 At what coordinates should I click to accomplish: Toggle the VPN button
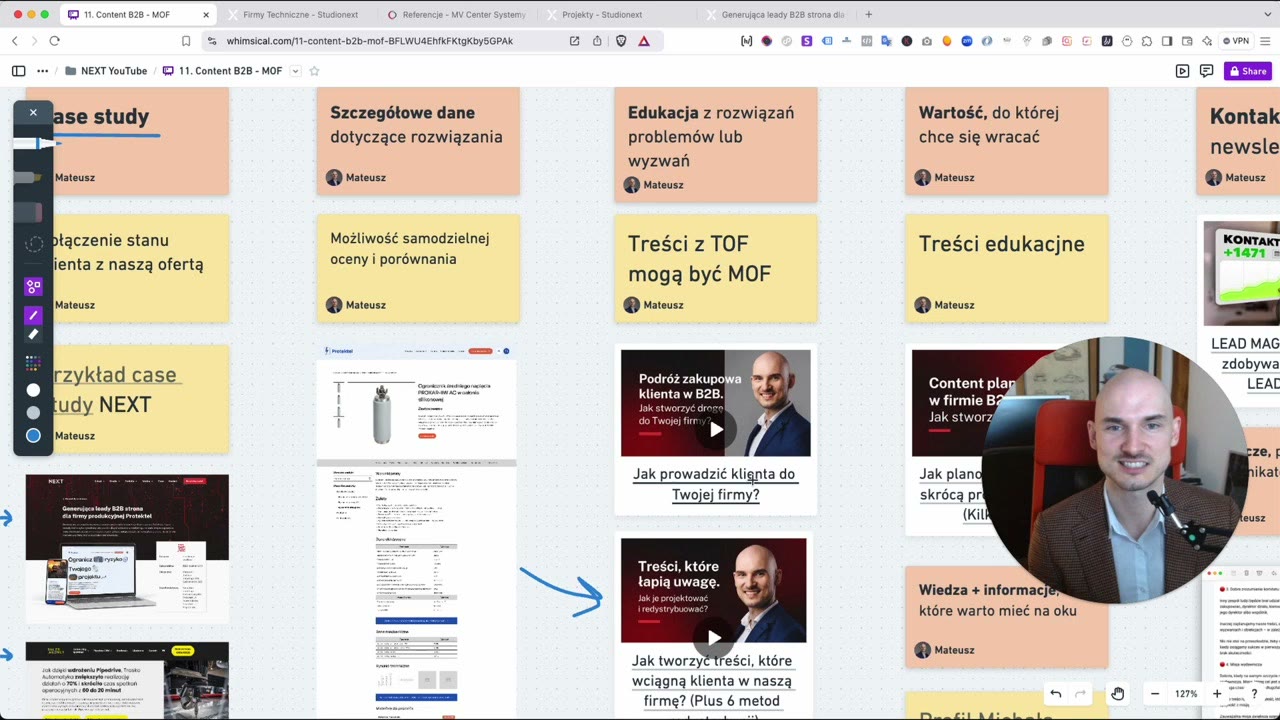coord(1236,41)
